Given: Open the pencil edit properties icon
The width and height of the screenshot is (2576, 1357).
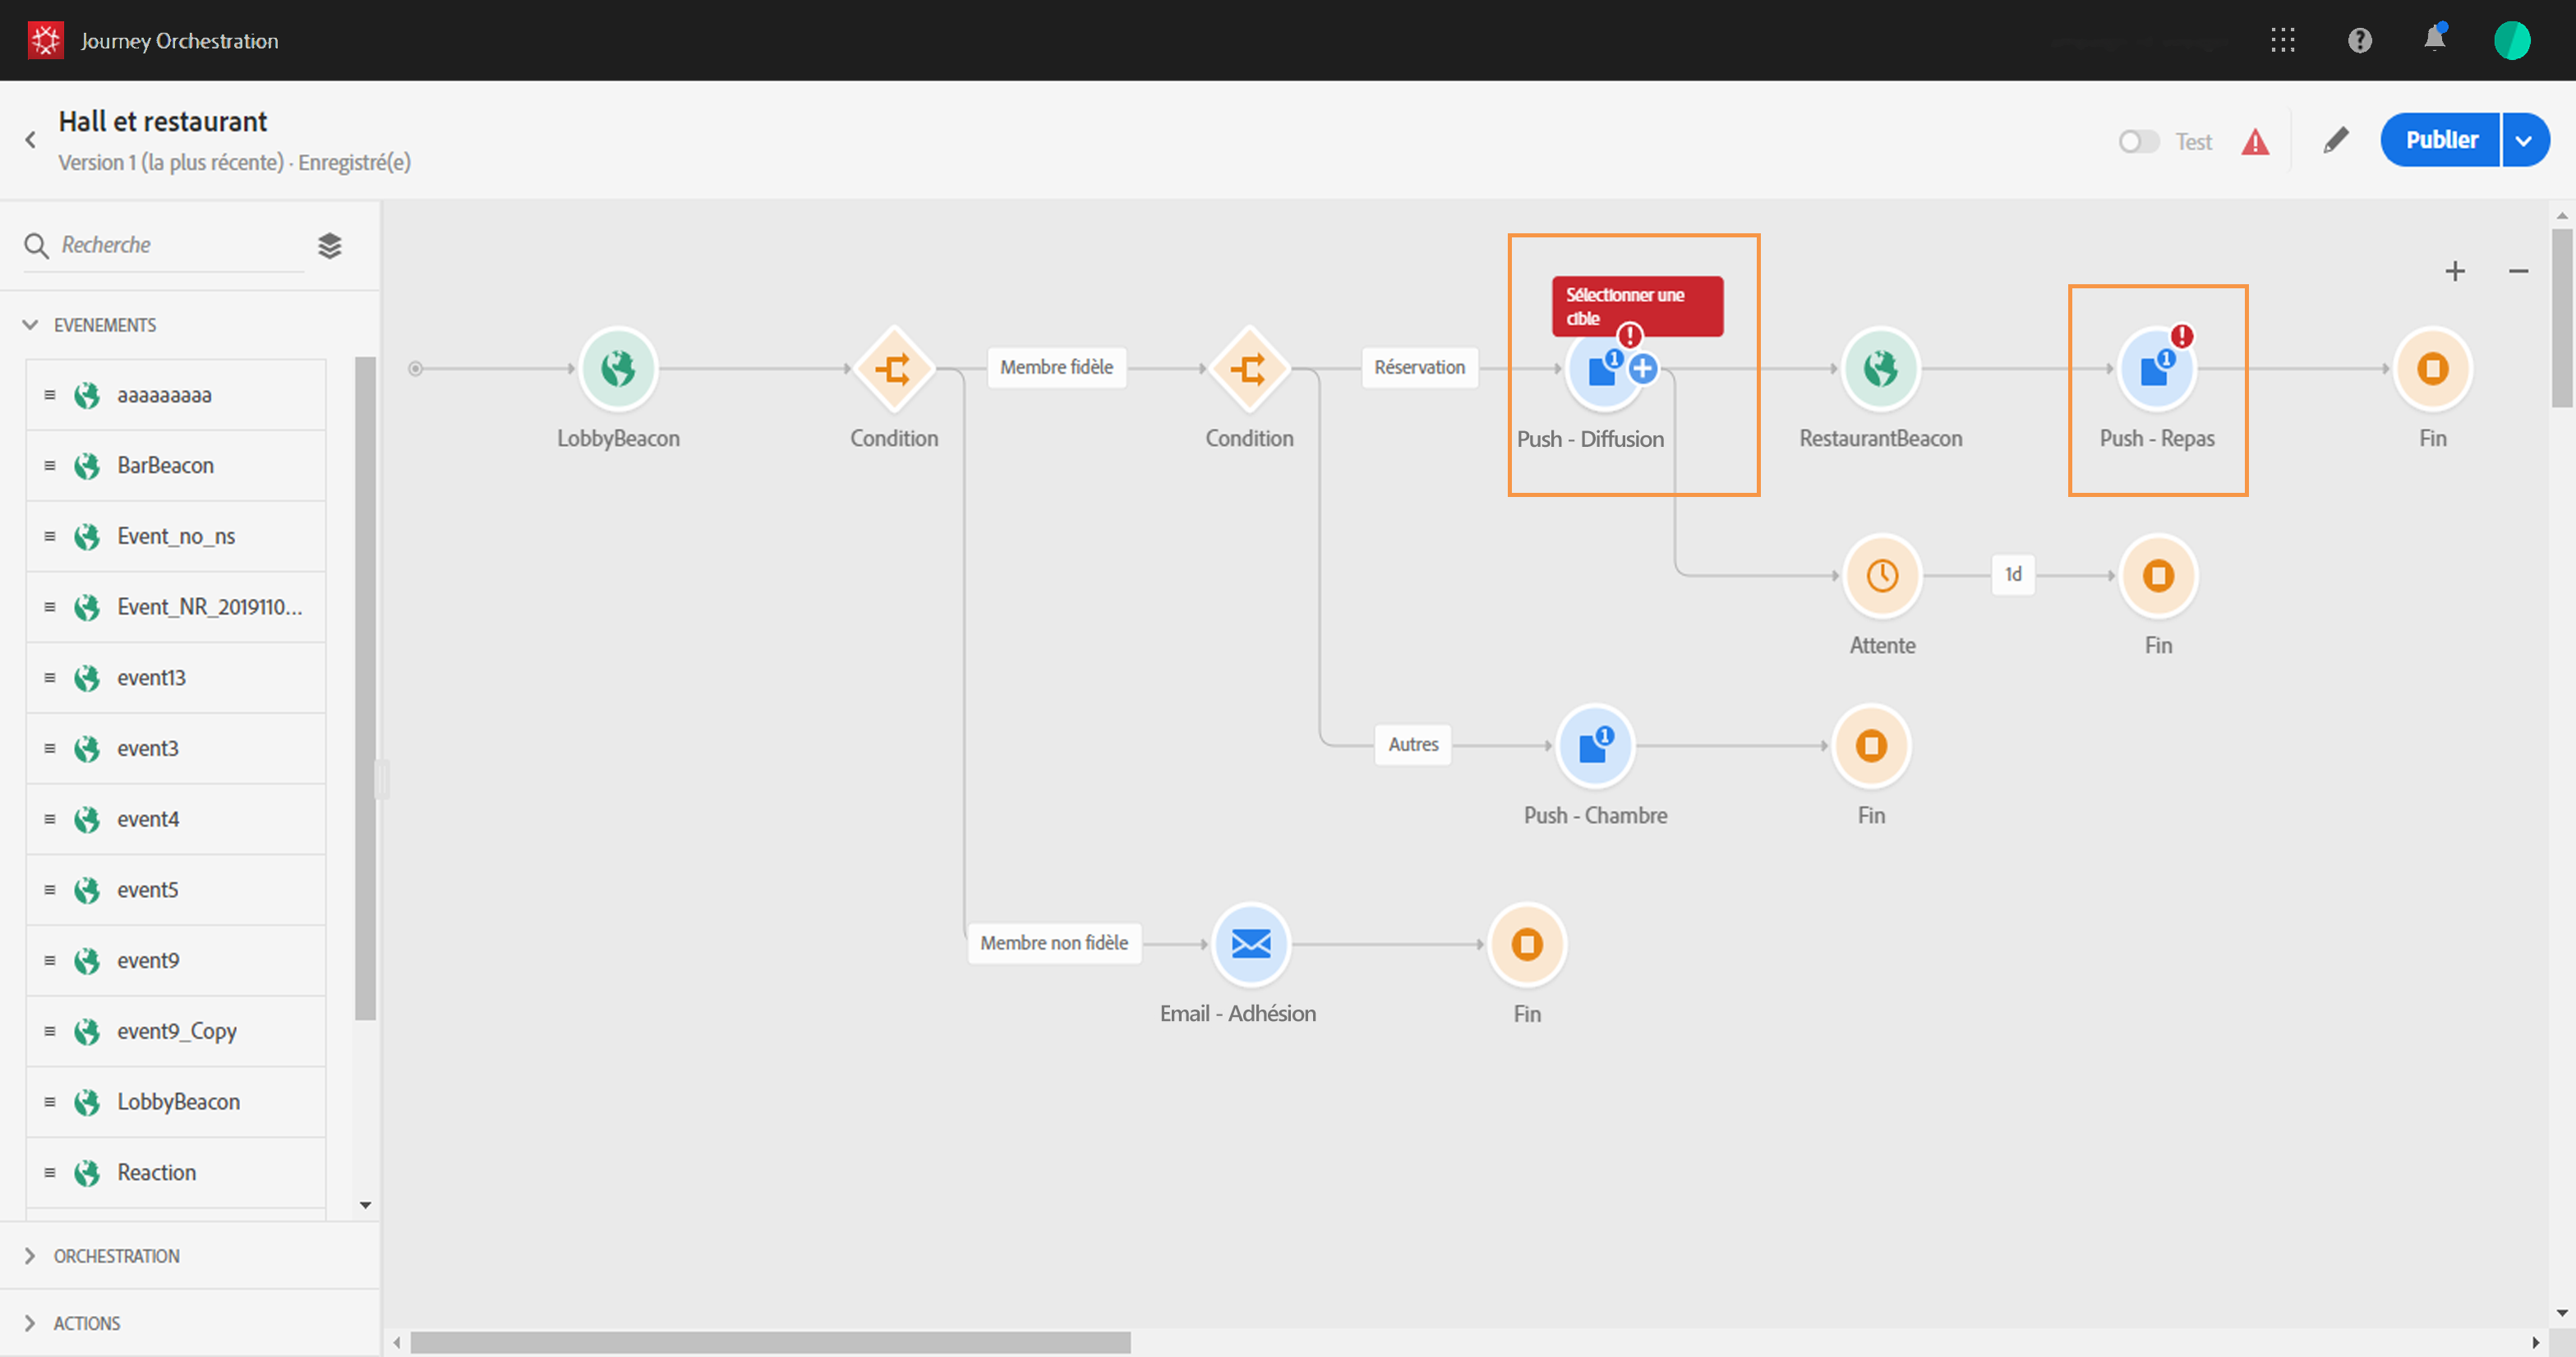Looking at the screenshot, I should coord(2336,141).
